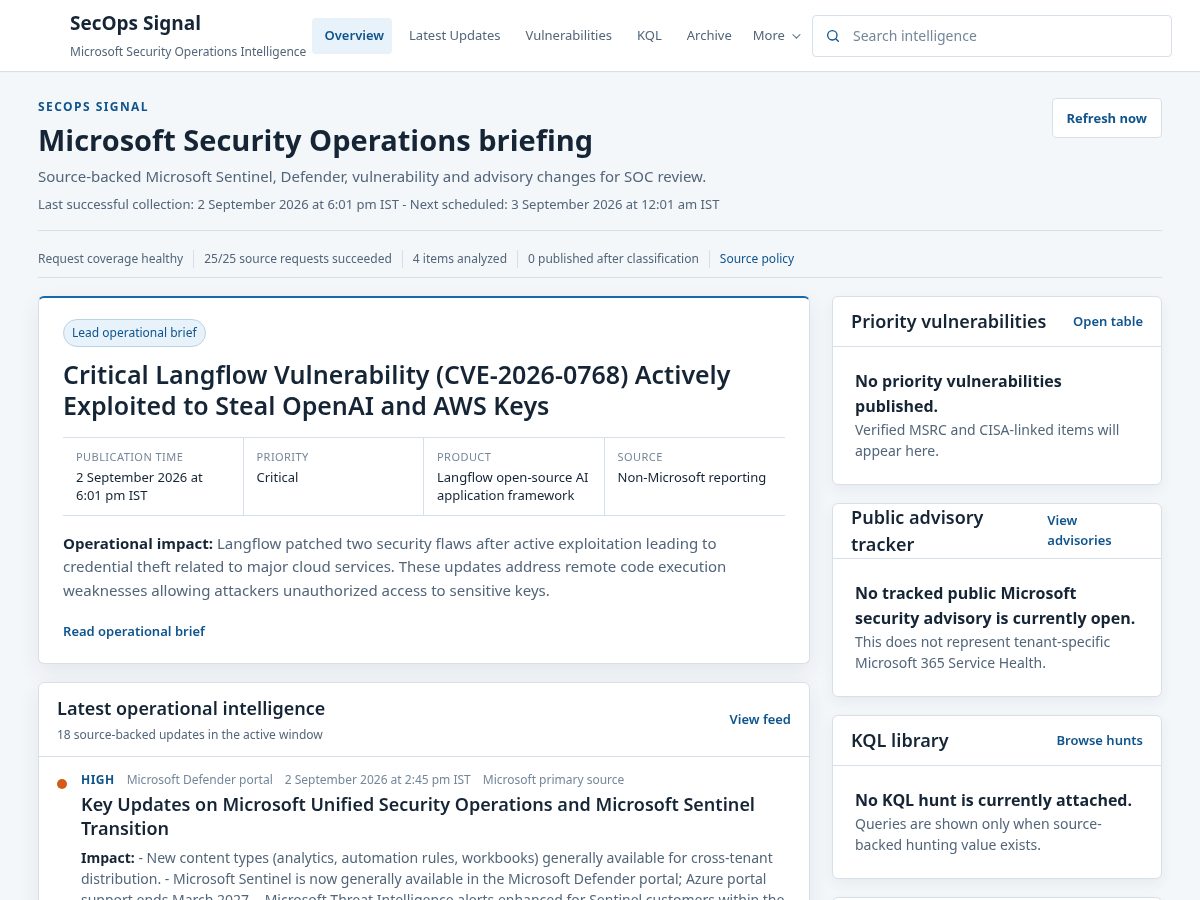
Task: Click 'Non-Microsoft reporting' source value
Action: click(691, 477)
